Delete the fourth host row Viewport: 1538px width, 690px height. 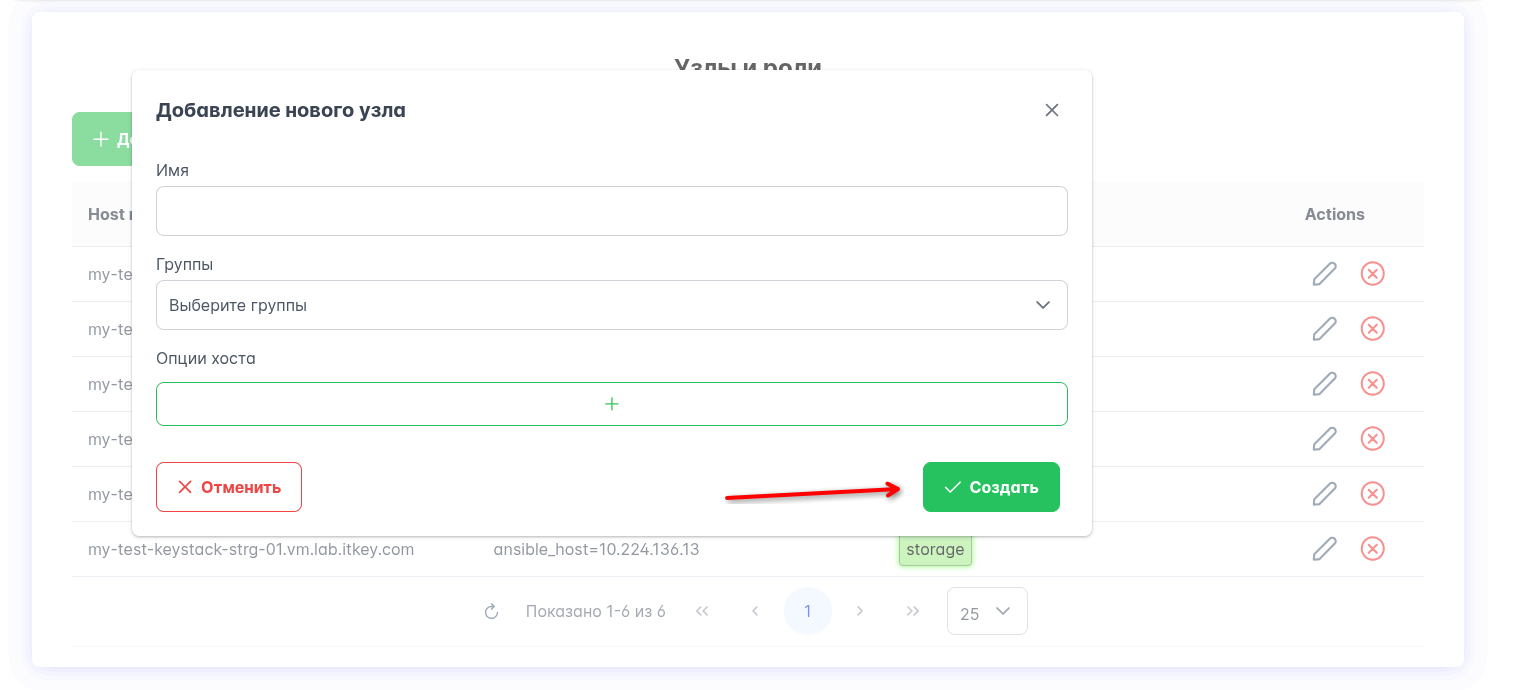coord(1373,439)
